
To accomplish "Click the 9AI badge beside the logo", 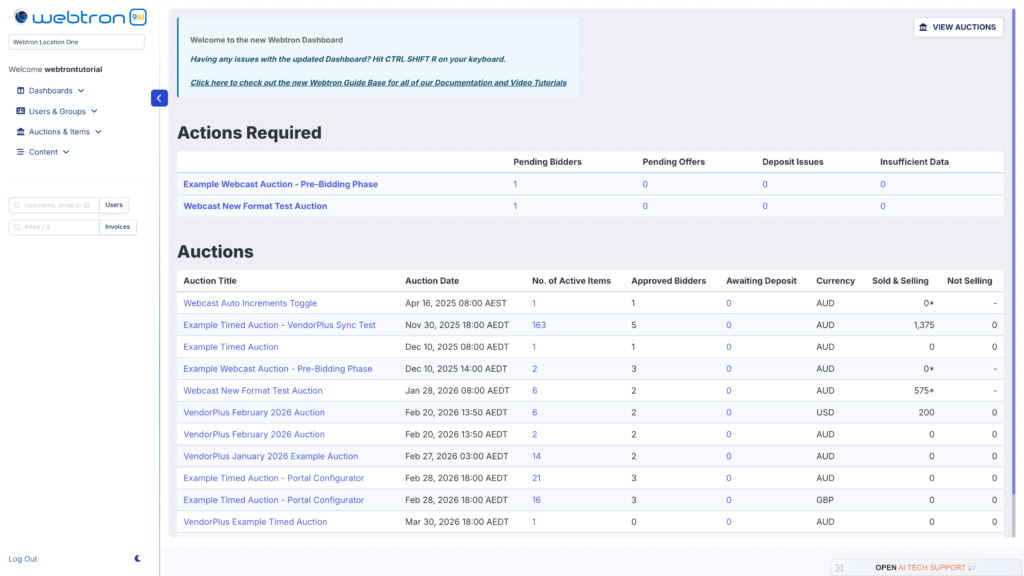I will click(x=138, y=17).
